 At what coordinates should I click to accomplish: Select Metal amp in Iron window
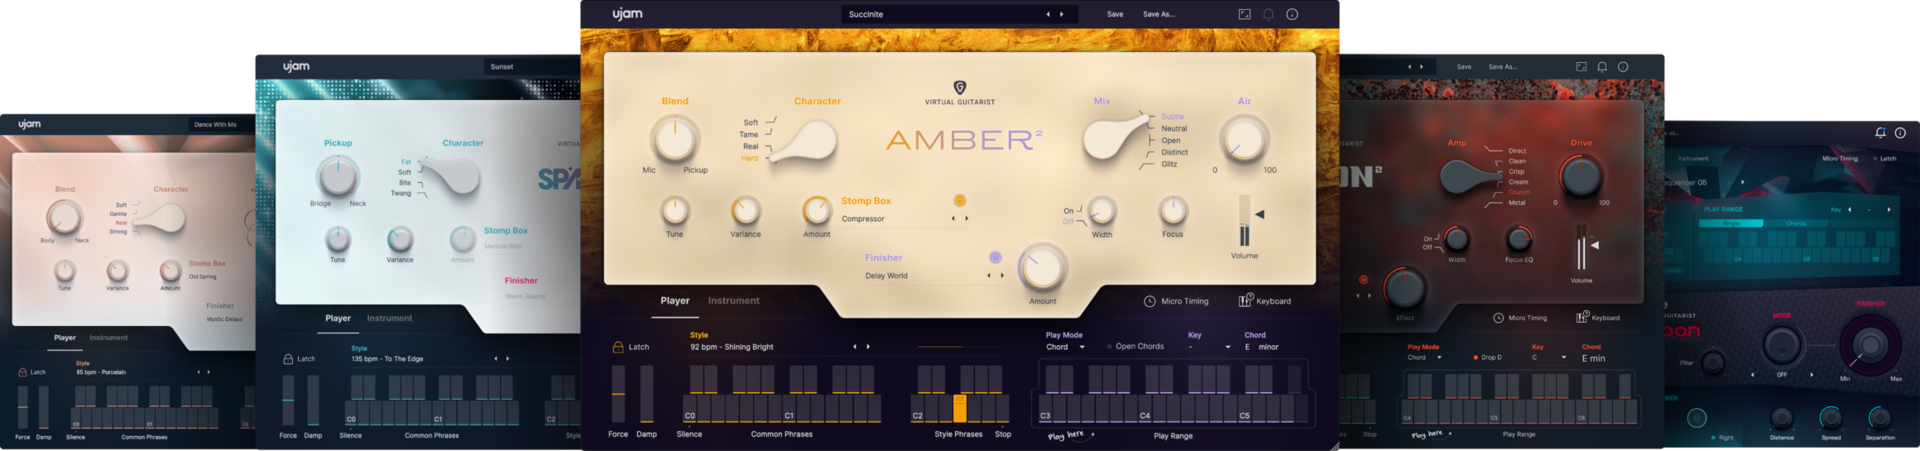pyautogui.click(x=1517, y=203)
